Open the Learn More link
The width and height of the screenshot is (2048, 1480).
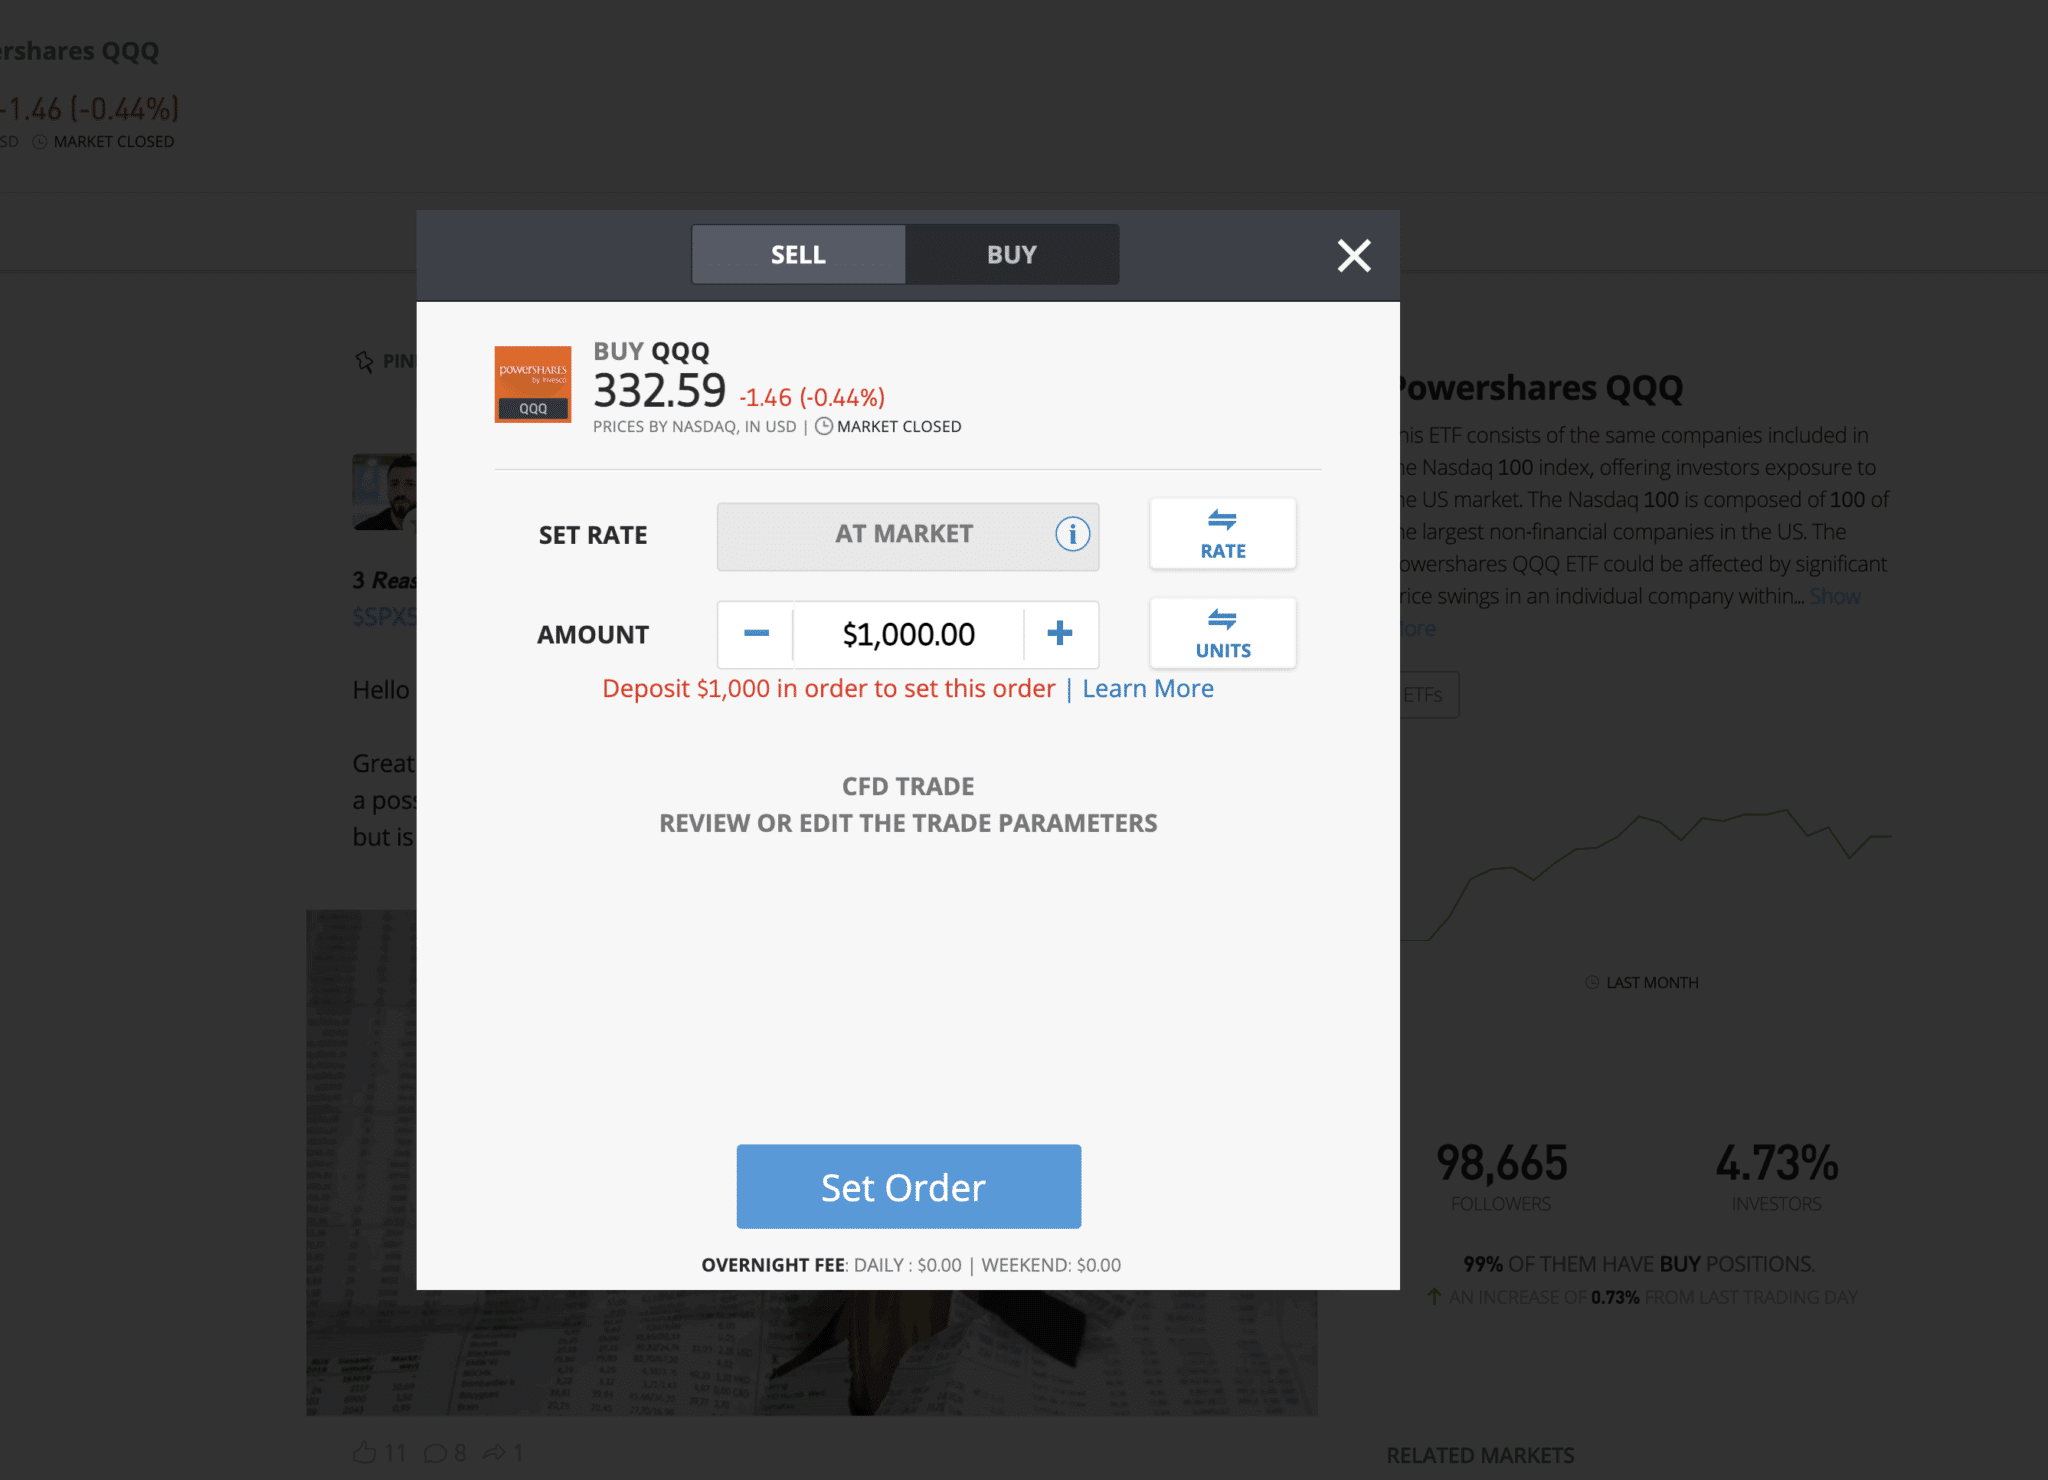pos(1148,689)
